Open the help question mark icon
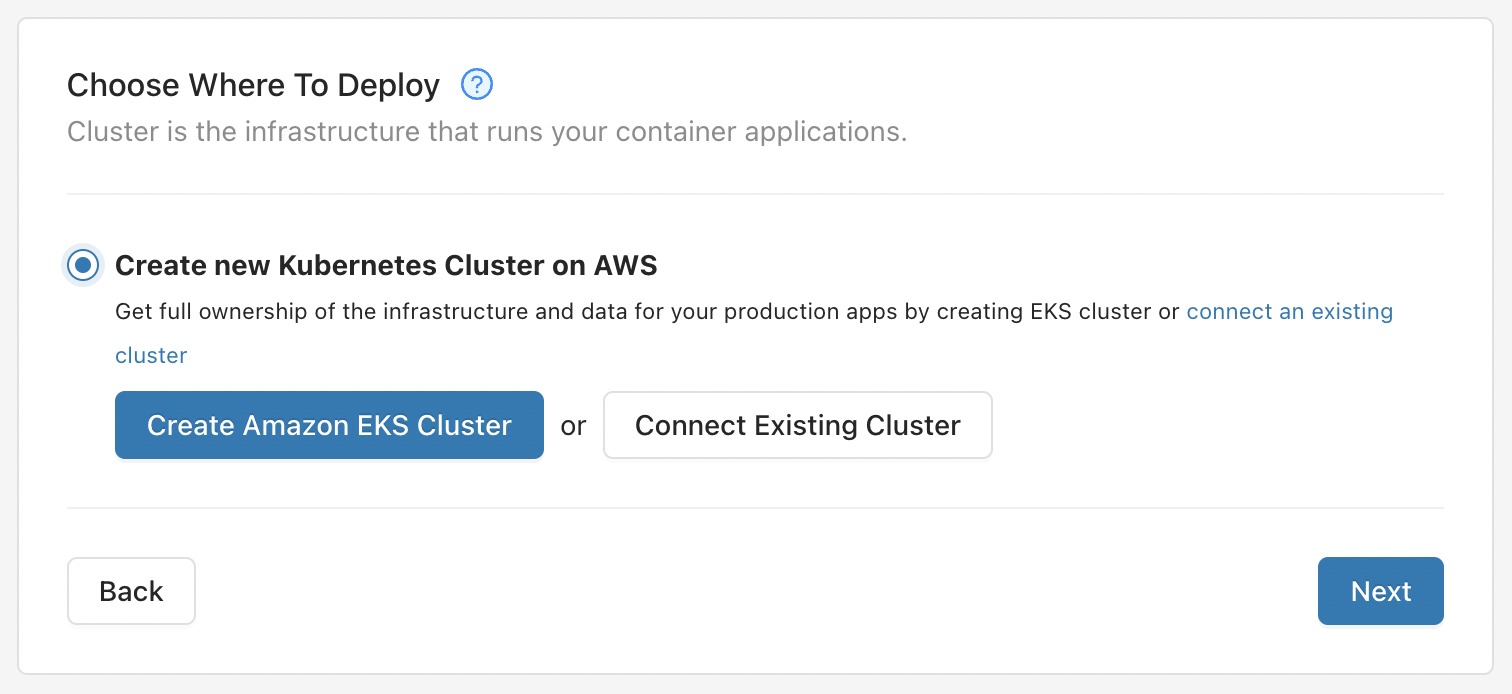Screen dimensions: 1512x694 477,85
